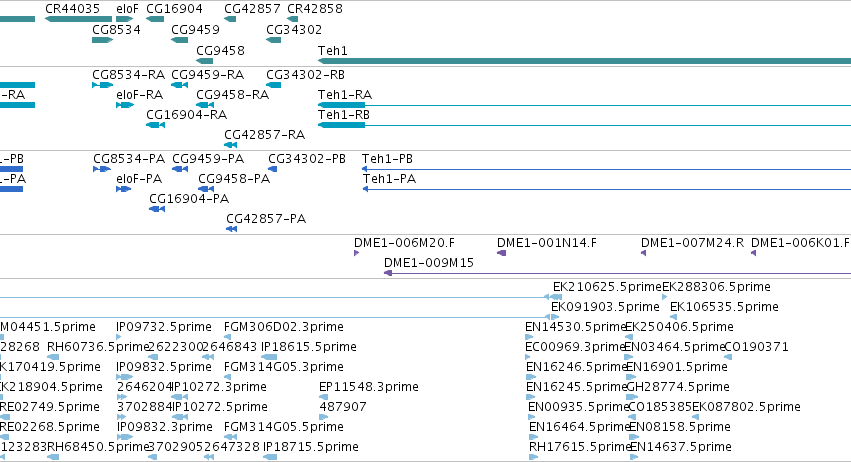Click EST EN14637.5prime label
The height and width of the screenshot is (462, 851).
(681, 447)
